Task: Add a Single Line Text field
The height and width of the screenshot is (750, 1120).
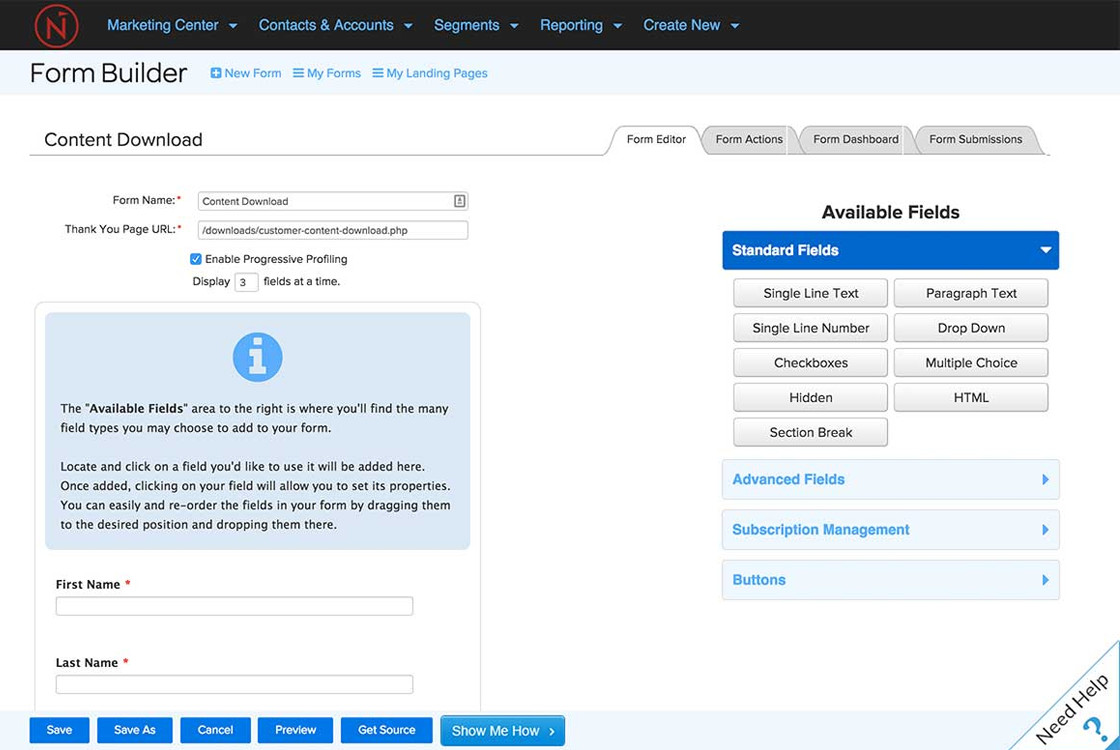Action: click(811, 293)
